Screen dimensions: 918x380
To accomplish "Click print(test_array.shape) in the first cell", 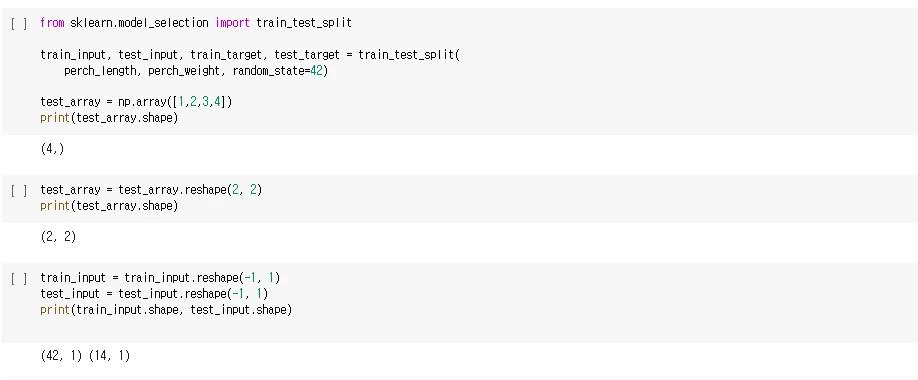I will (109, 118).
